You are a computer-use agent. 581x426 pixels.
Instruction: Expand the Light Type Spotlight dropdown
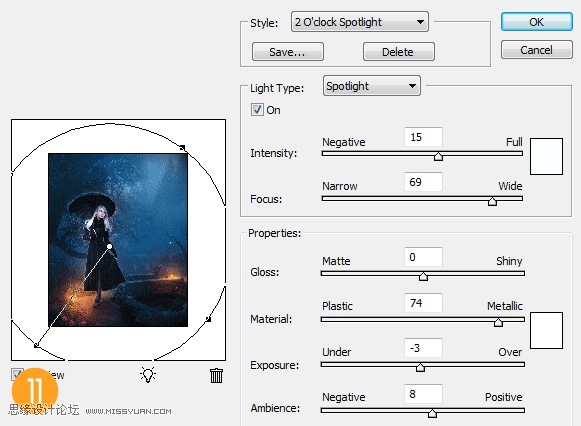click(372, 86)
